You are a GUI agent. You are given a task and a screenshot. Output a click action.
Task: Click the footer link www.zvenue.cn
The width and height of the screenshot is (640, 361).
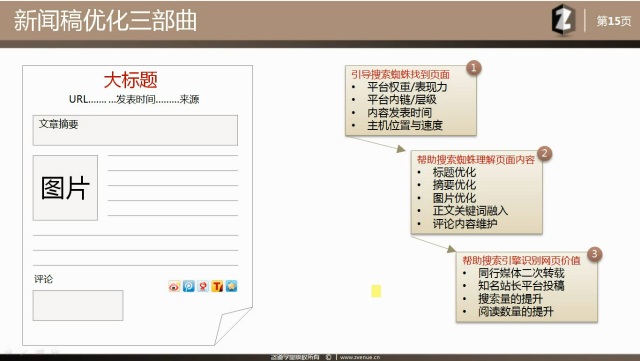tap(360, 357)
